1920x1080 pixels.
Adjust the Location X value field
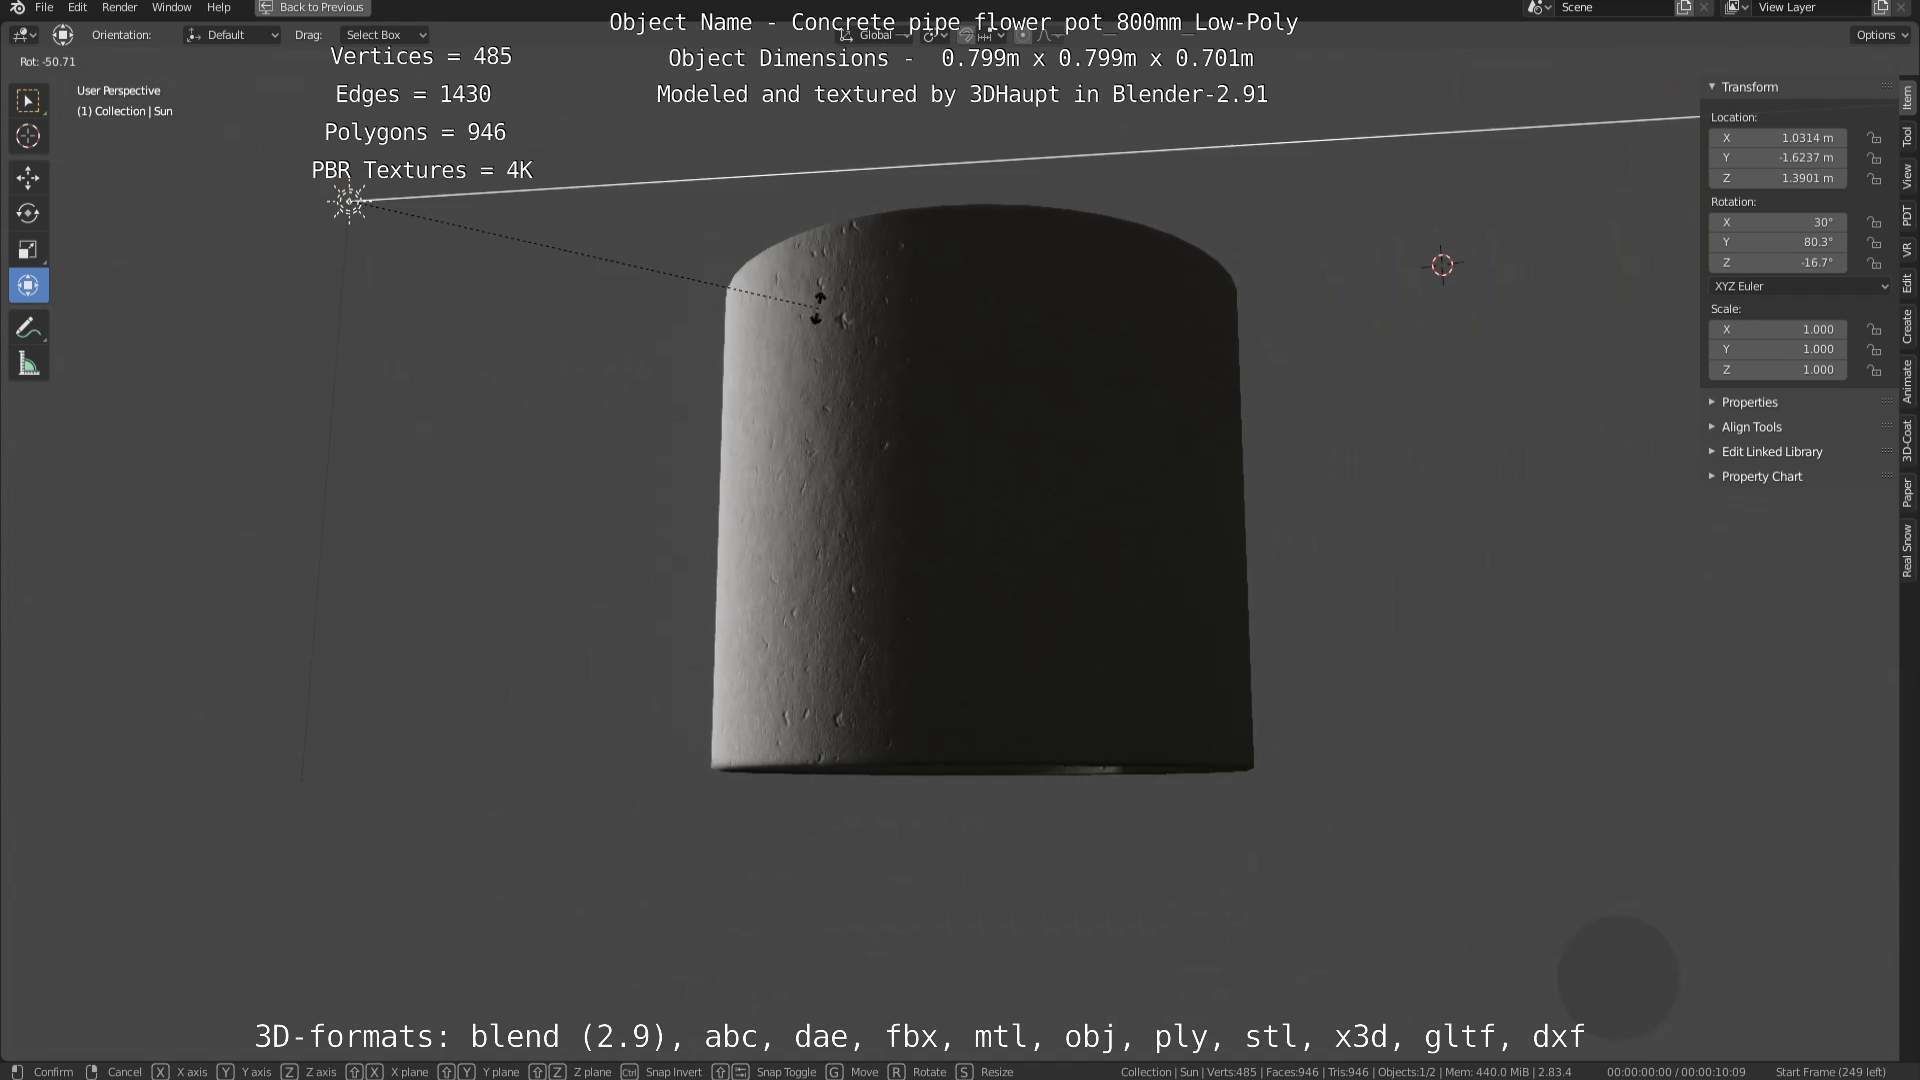pos(1777,138)
